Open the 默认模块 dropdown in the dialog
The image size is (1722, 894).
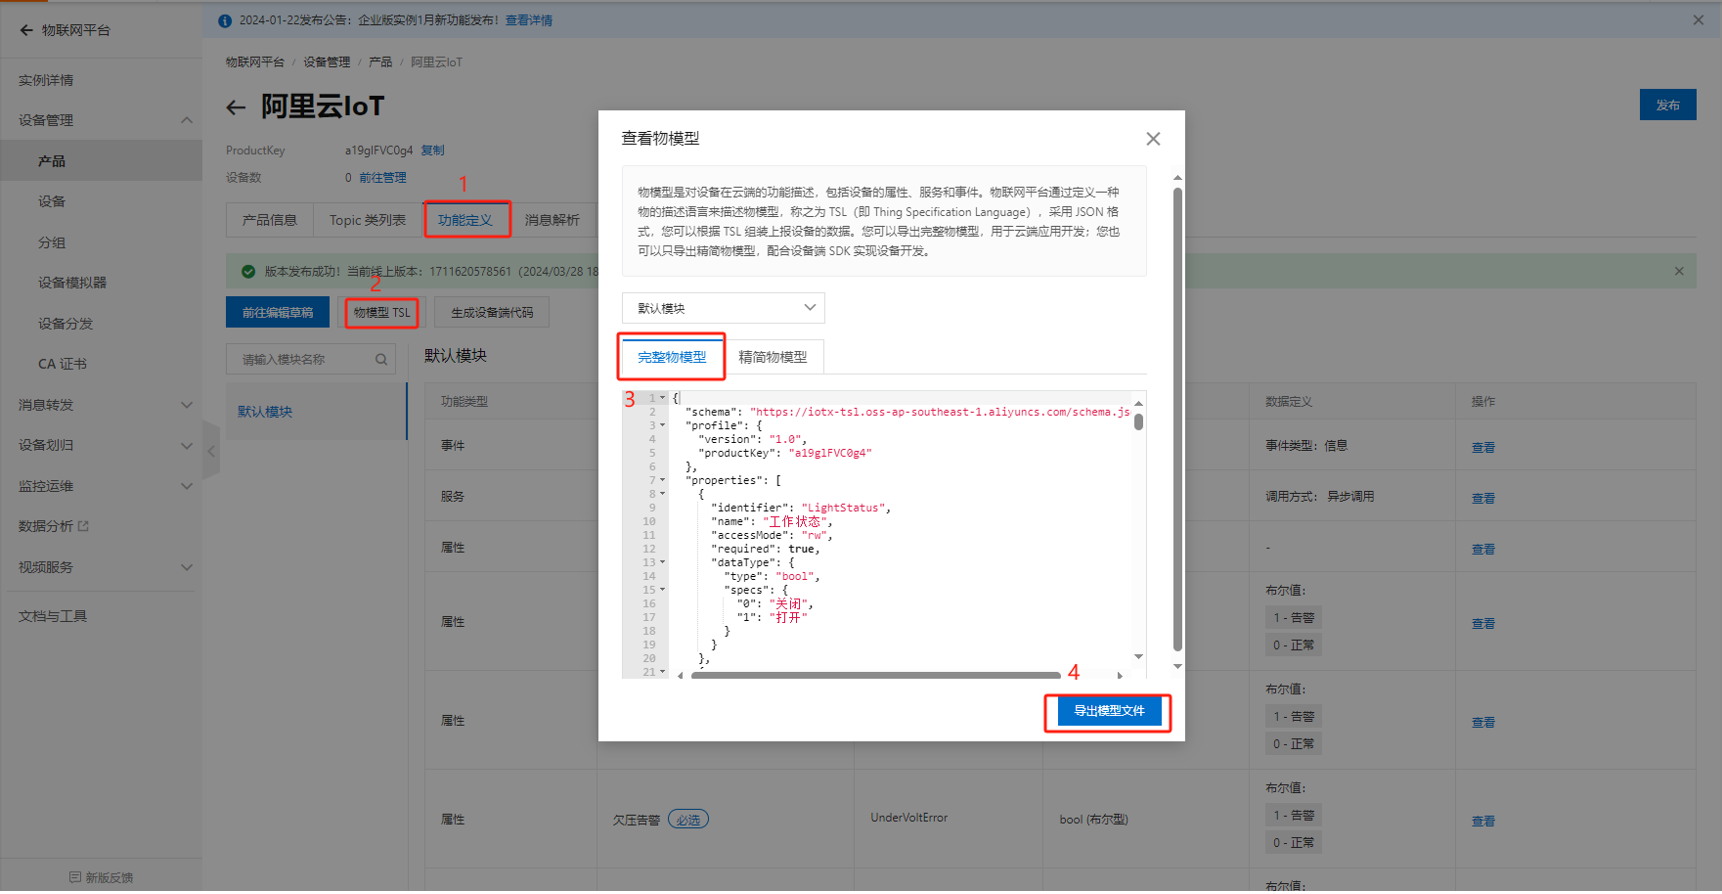[723, 308]
